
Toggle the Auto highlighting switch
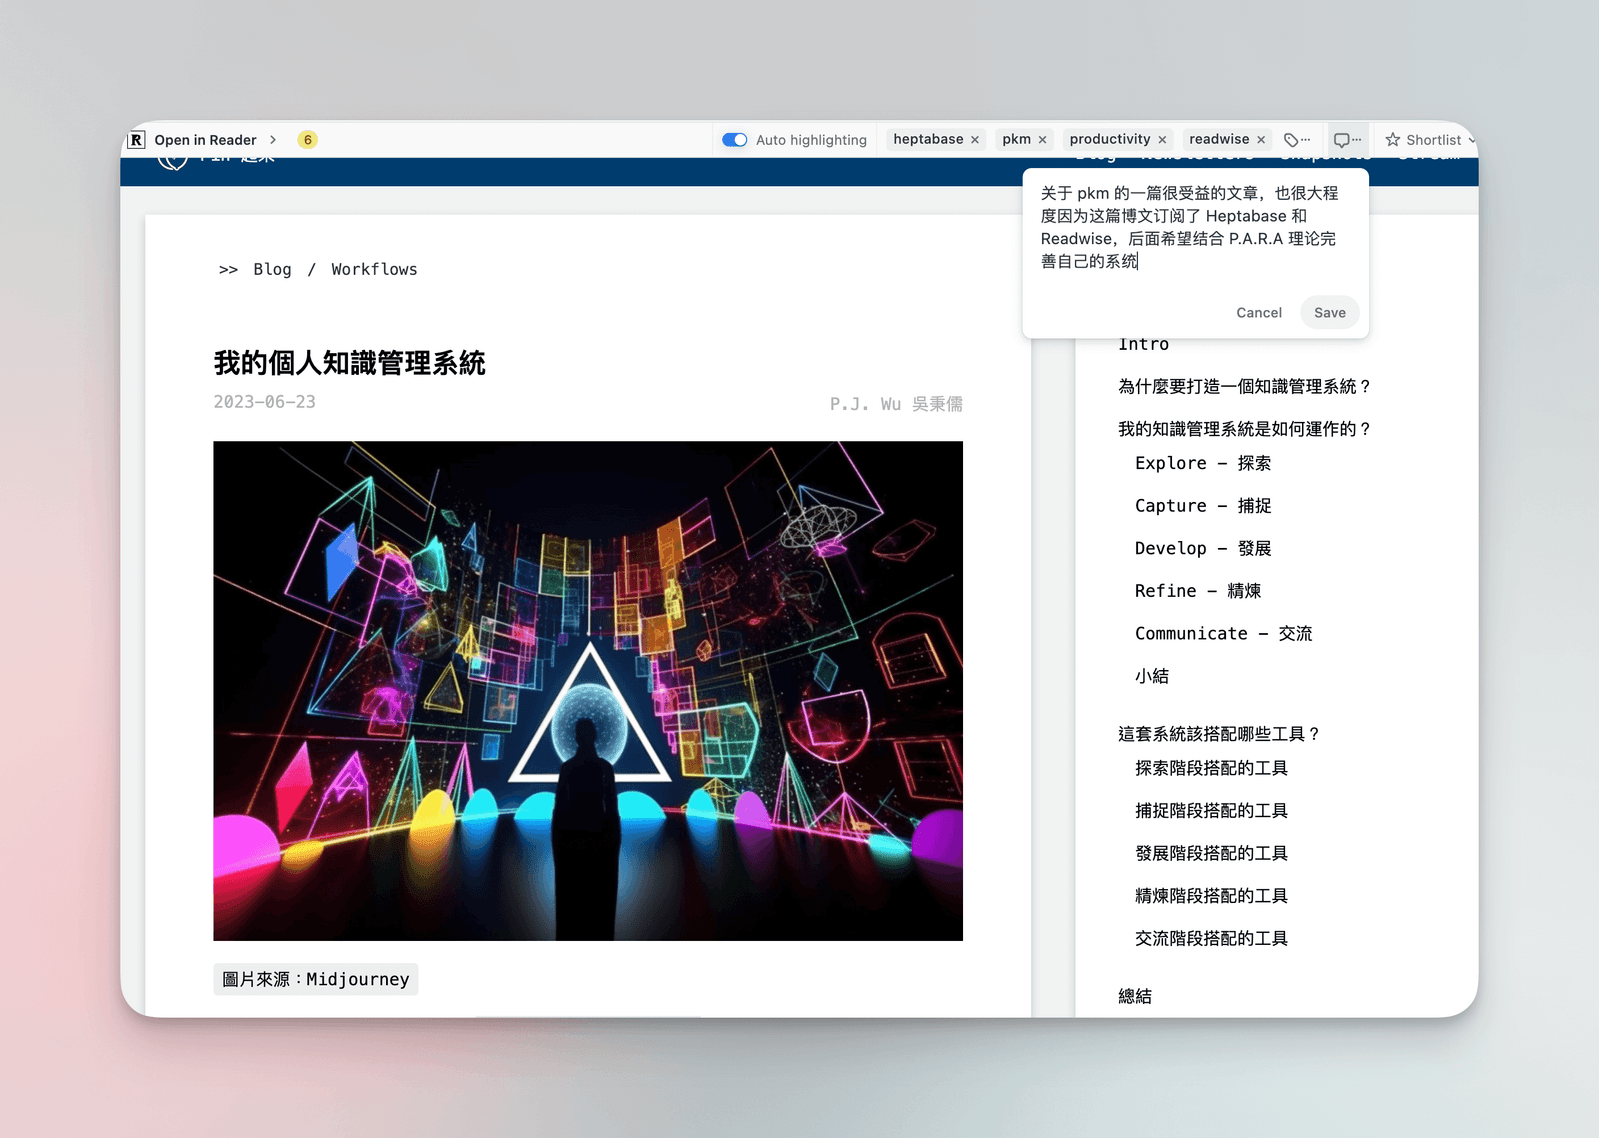click(735, 140)
